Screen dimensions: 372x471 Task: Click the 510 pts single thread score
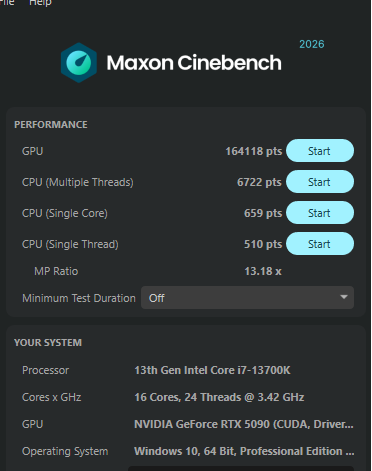point(263,244)
